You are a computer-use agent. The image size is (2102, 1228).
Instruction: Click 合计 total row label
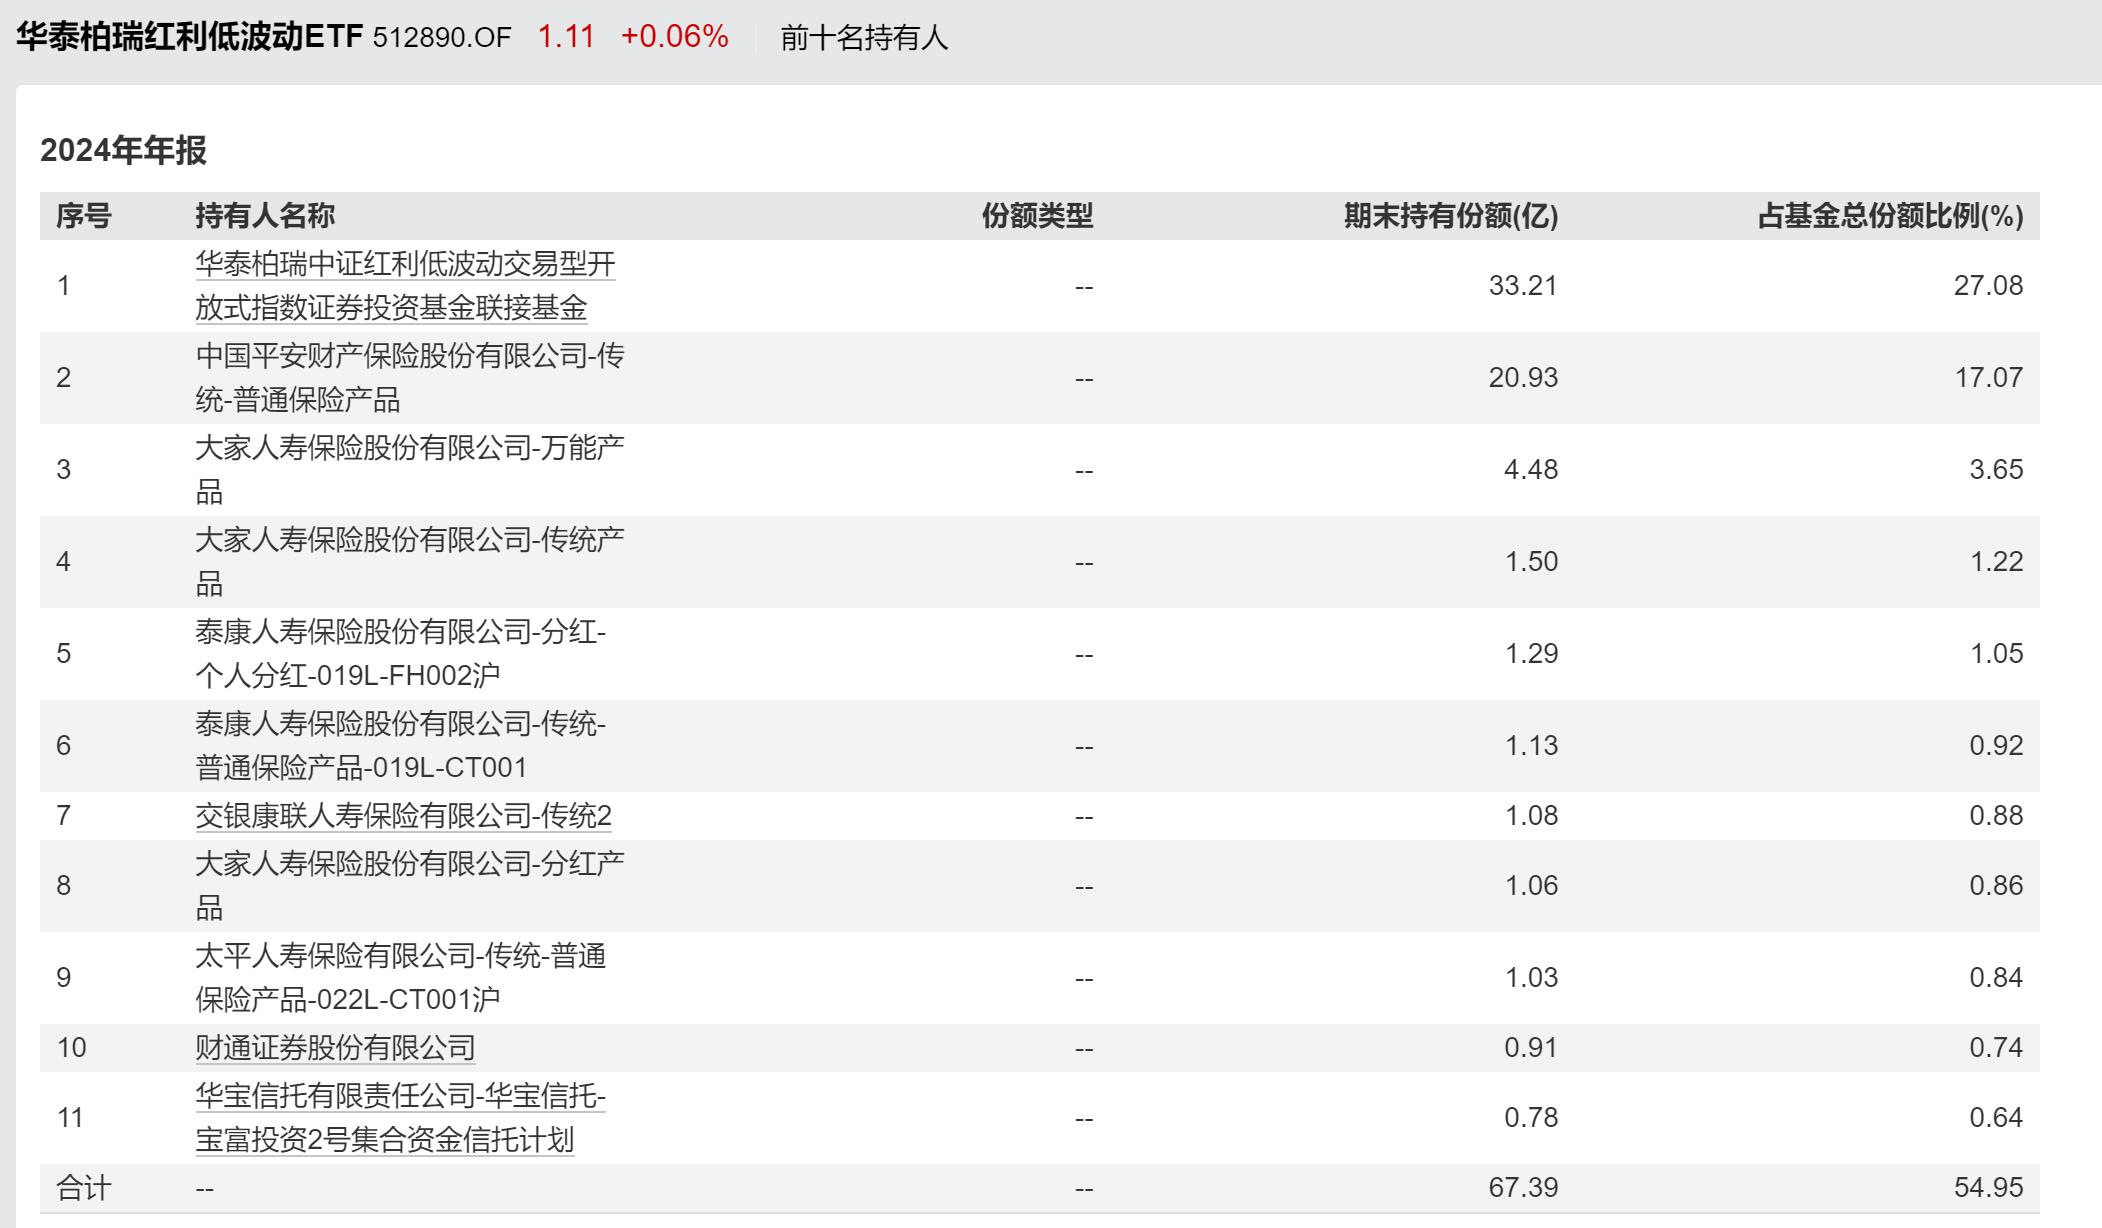coord(83,1188)
